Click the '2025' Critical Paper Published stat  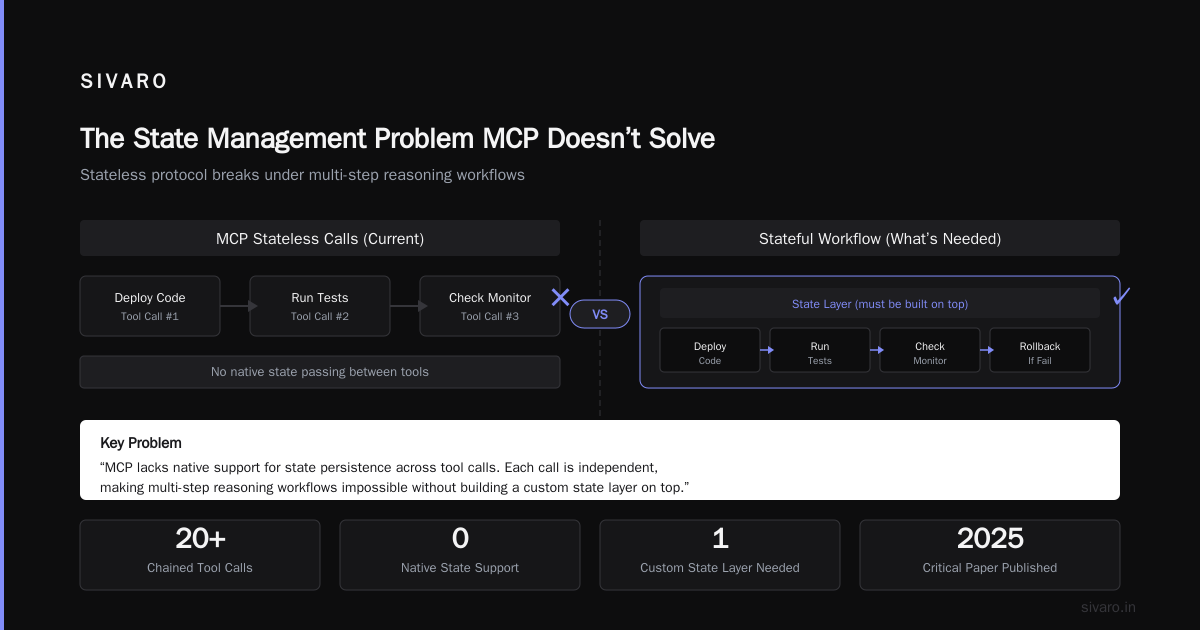tap(990, 554)
